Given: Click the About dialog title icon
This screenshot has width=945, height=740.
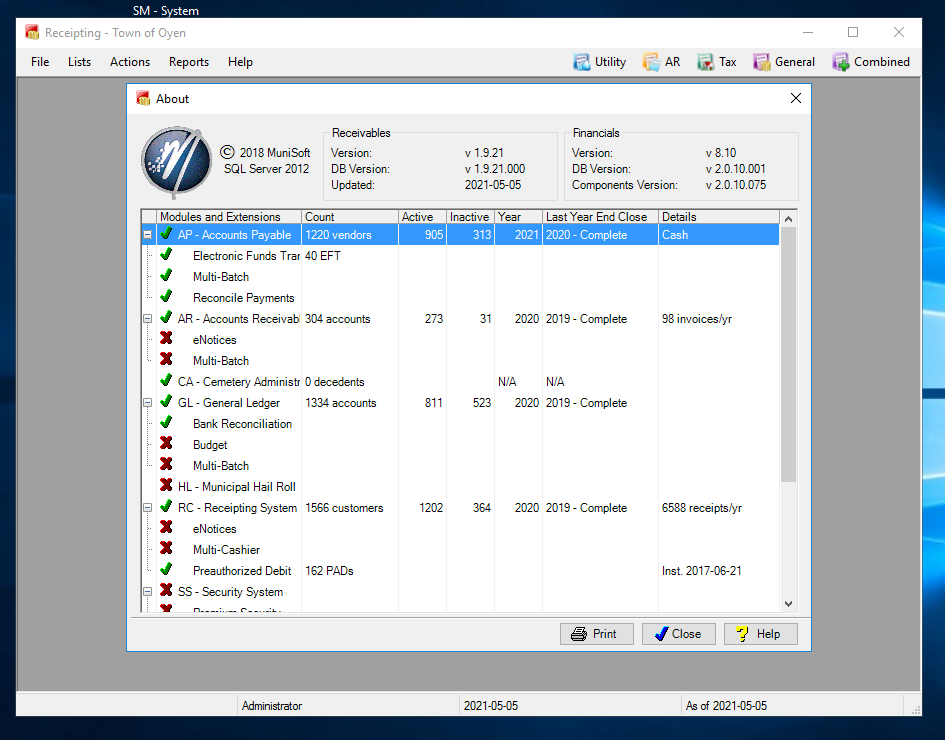Looking at the screenshot, I should (x=143, y=98).
